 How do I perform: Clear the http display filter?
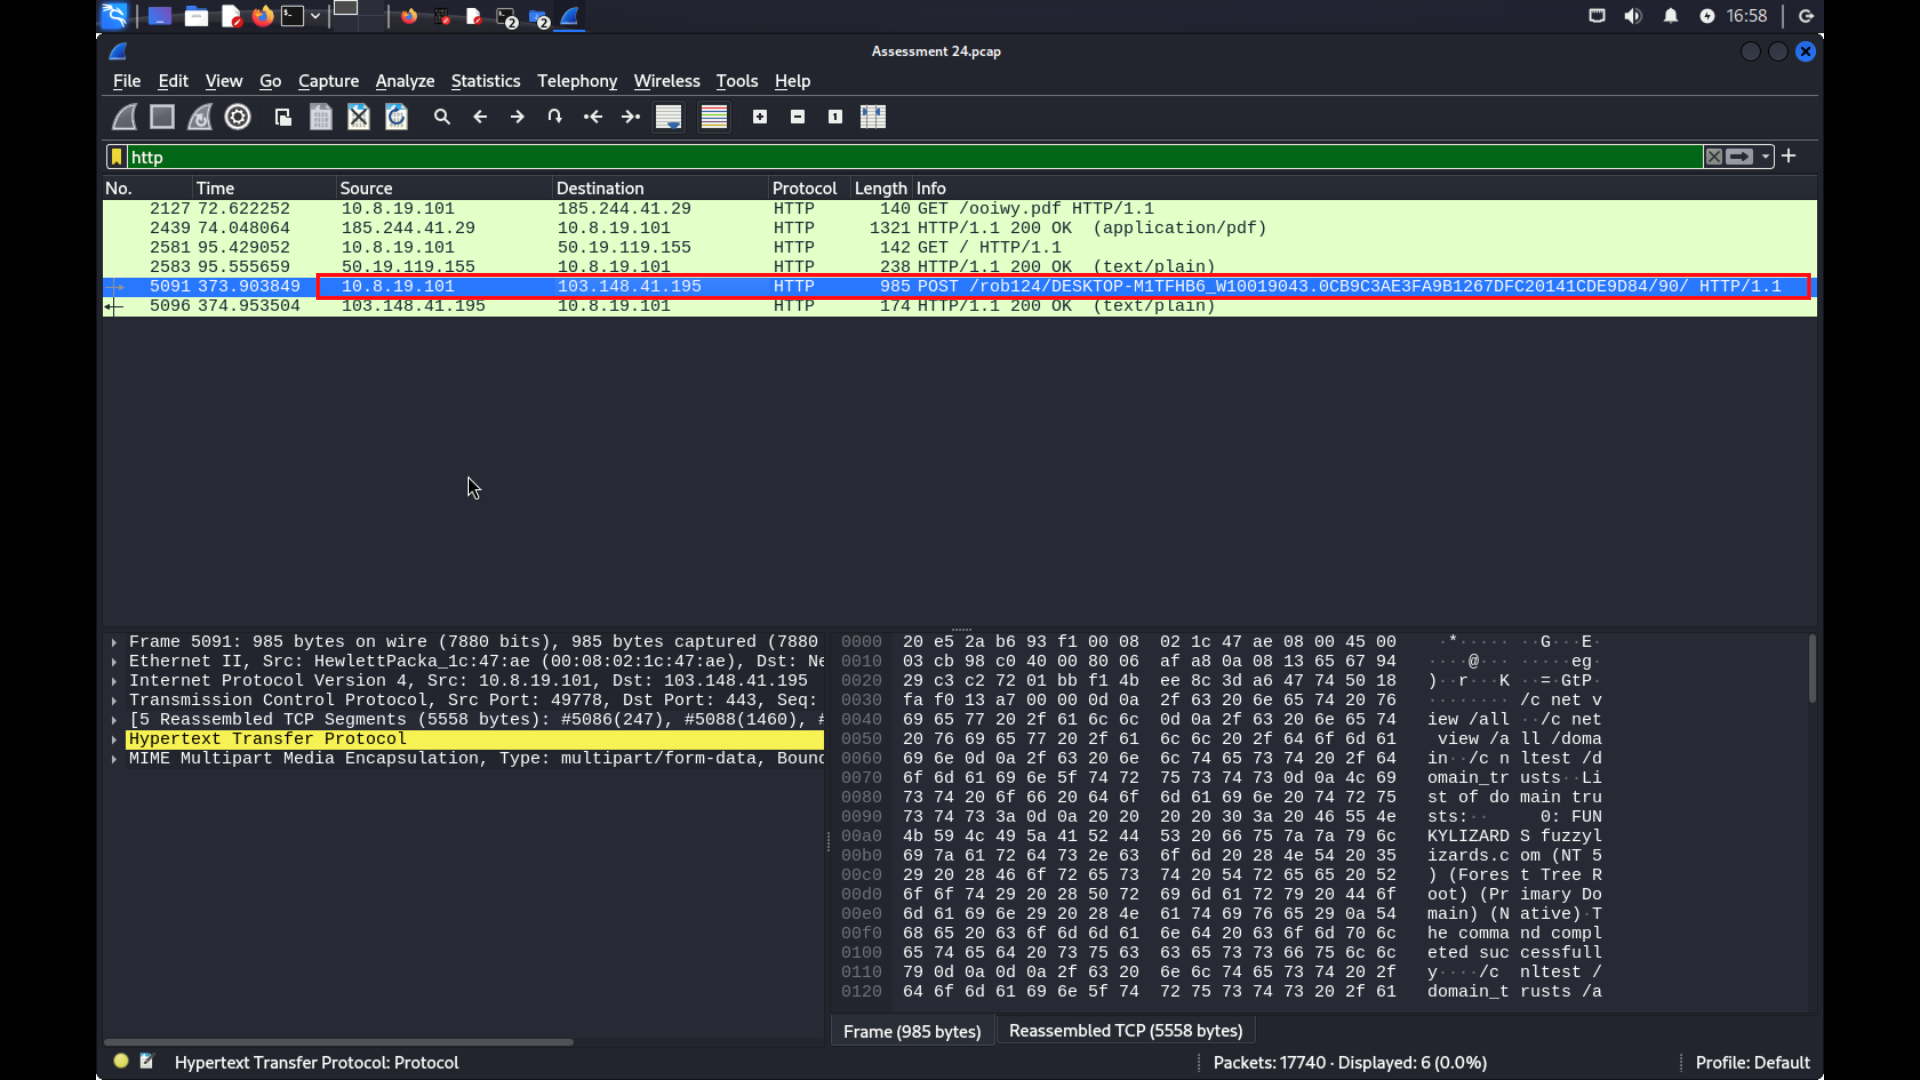coord(1714,157)
